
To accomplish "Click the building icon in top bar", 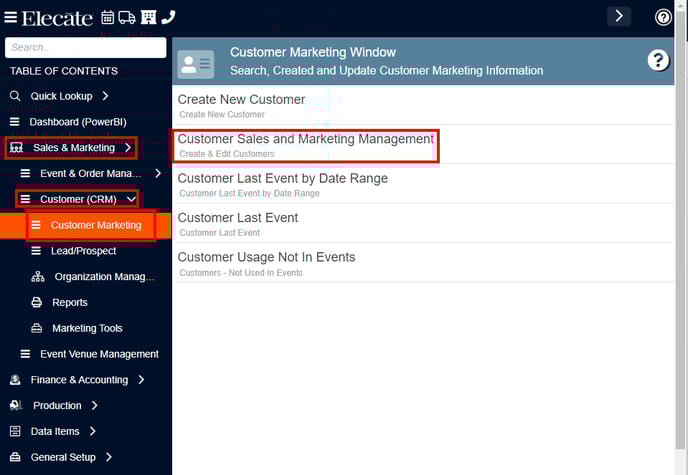I will point(148,18).
